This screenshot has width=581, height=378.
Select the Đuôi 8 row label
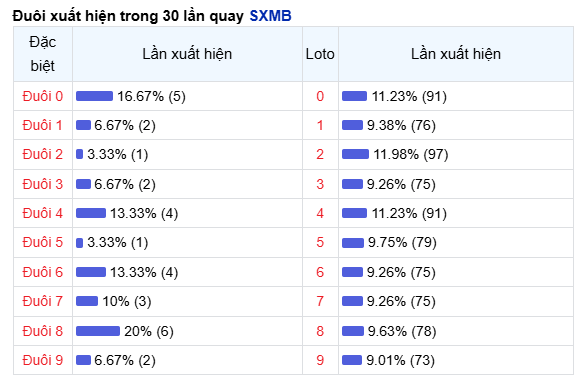tap(43, 331)
